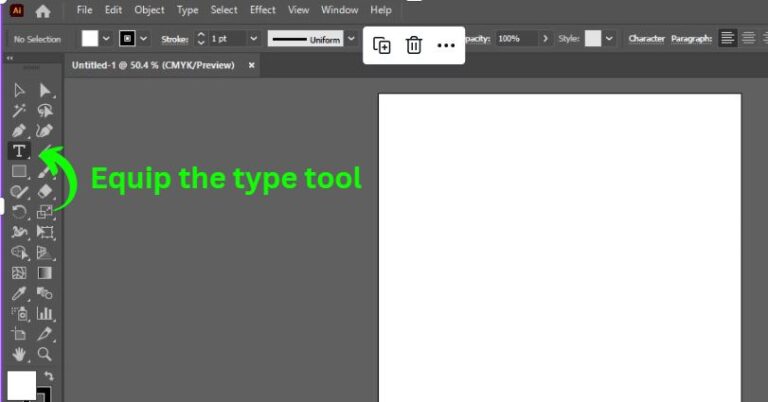Enable left paragraph alignment

[x=727, y=38]
